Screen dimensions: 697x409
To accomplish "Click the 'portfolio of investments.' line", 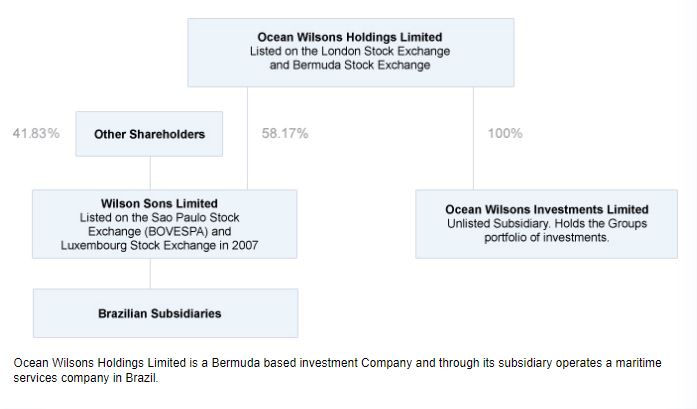I will pos(547,237).
